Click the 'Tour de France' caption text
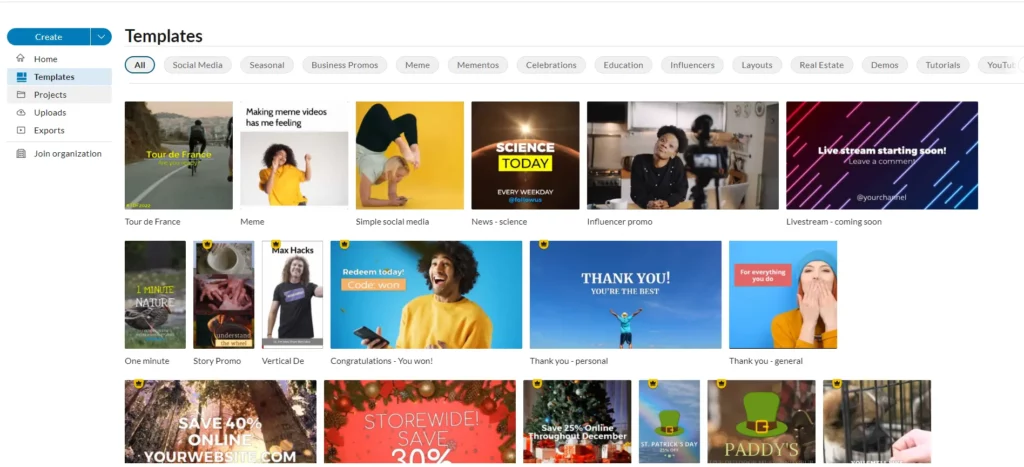 tap(152, 222)
